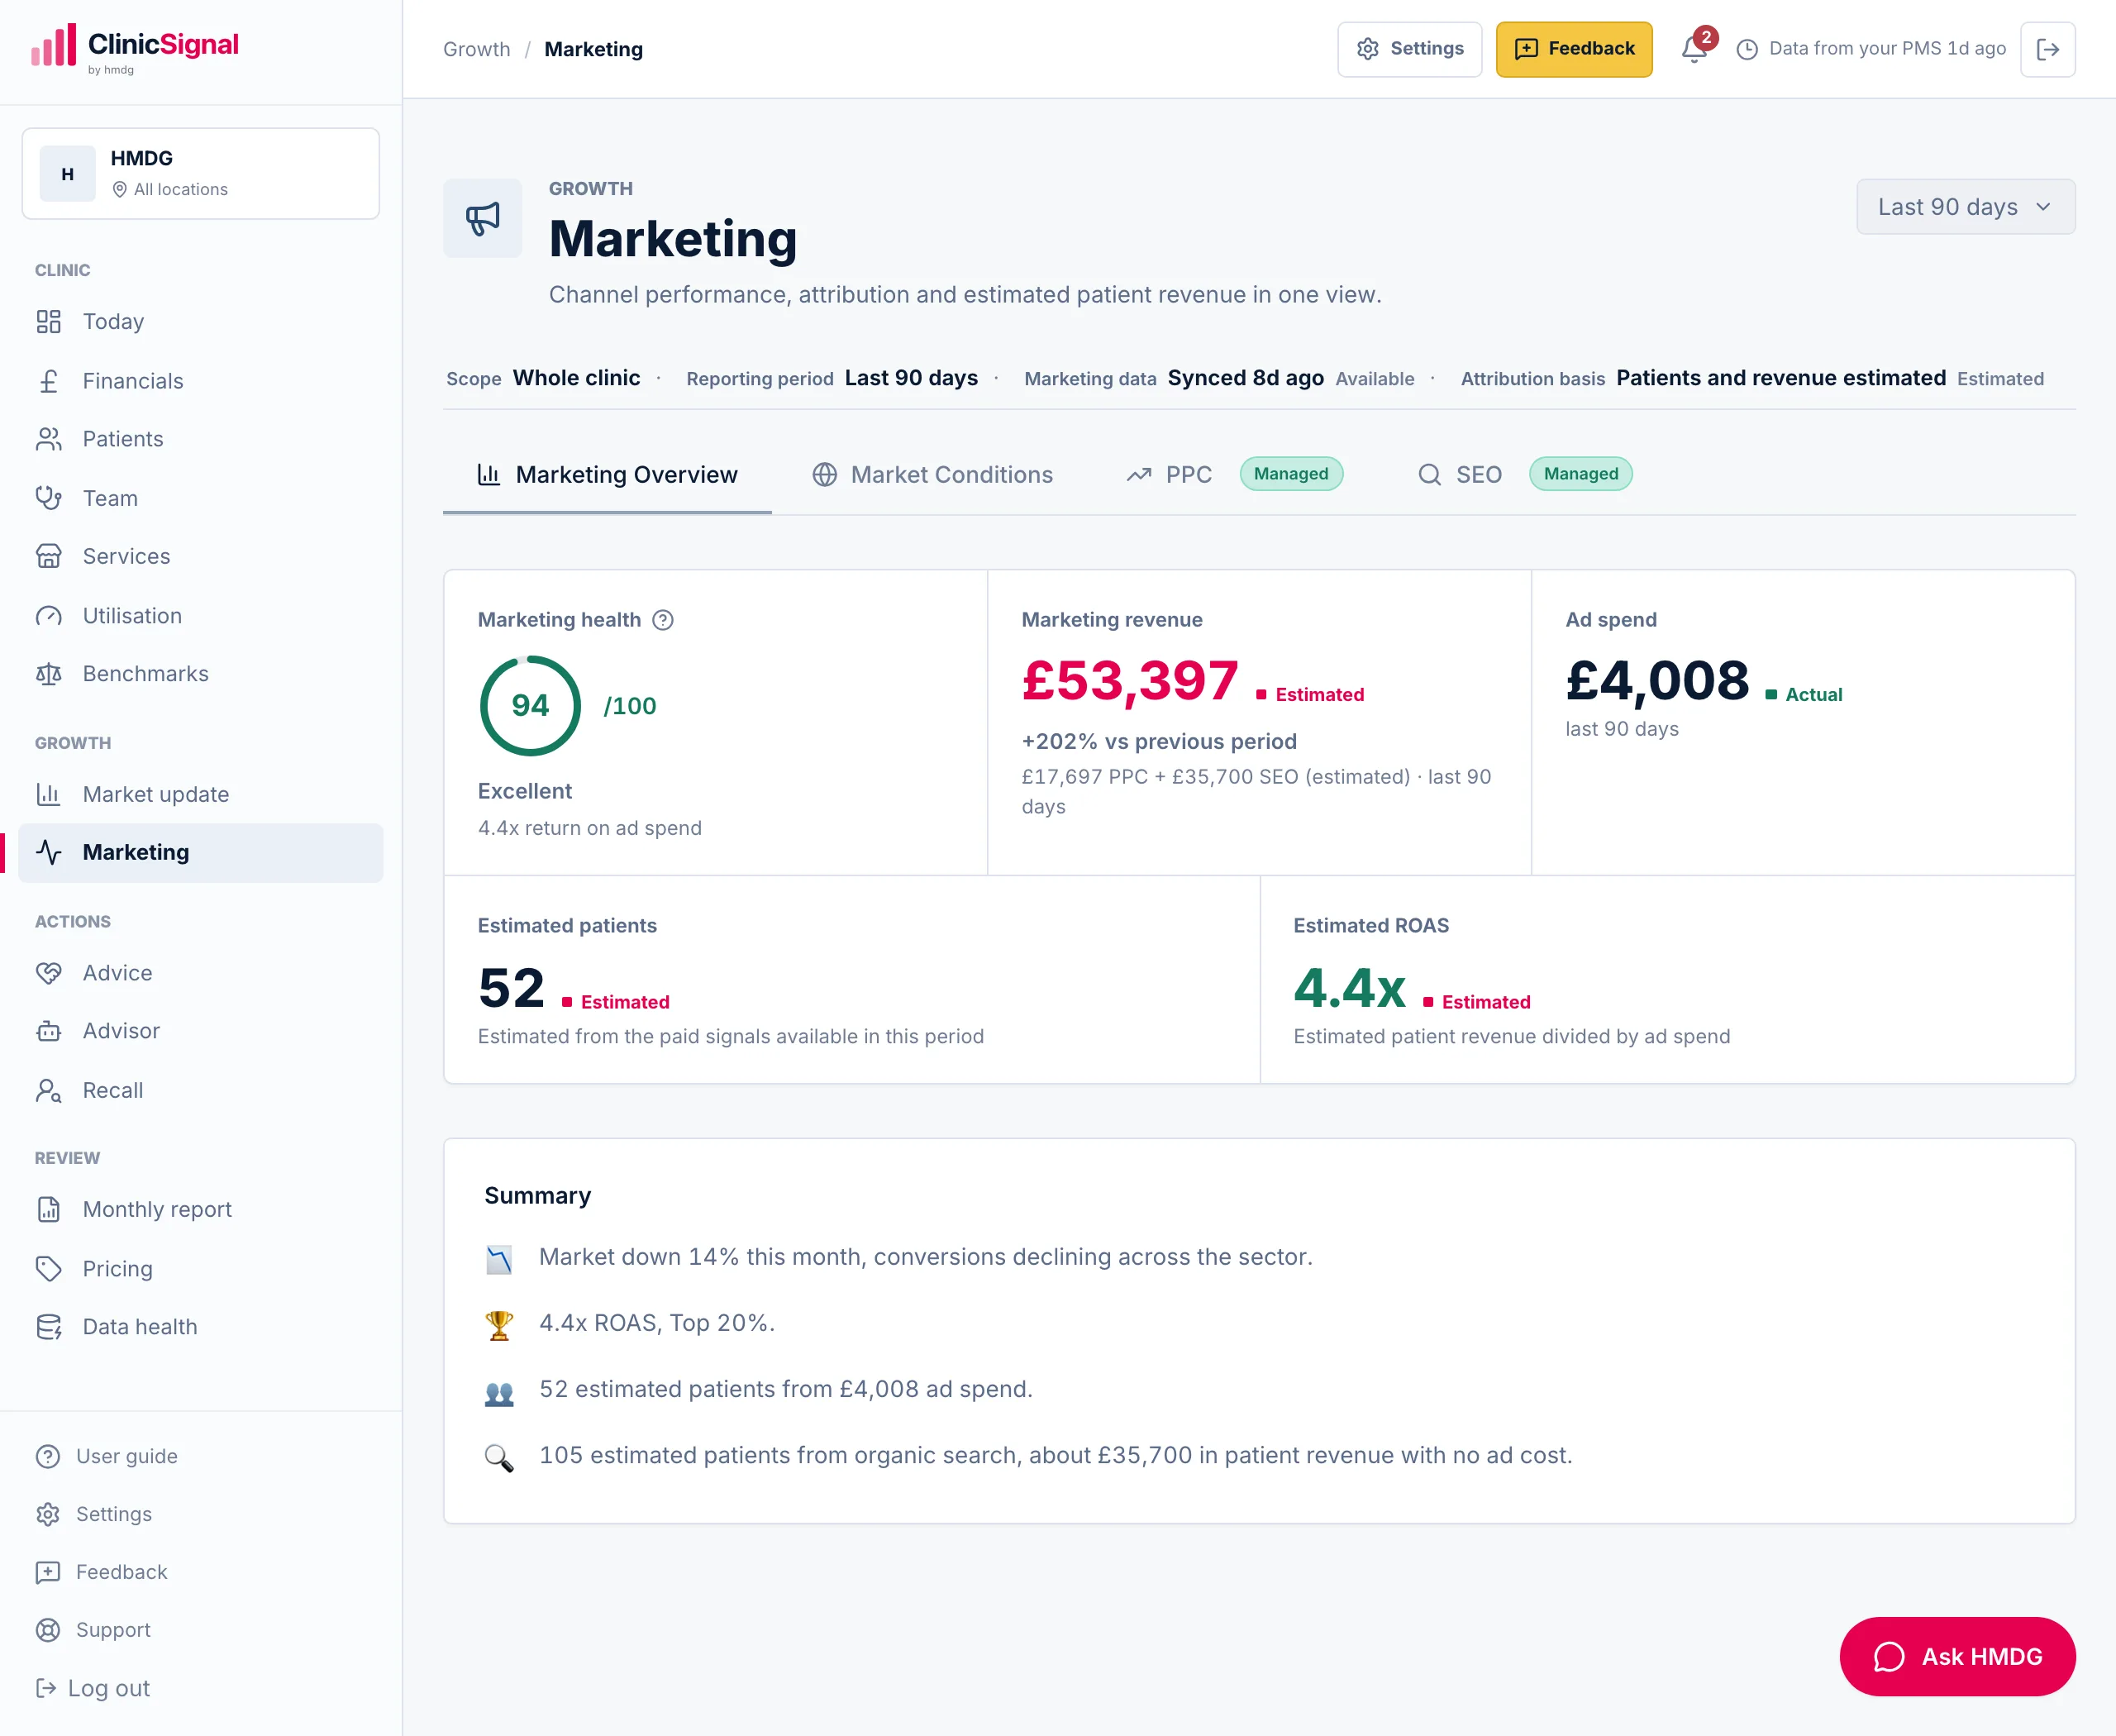The width and height of the screenshot is (2116, 1736).
Task: Click the £4,008 ad spend value
Action: (1657, 682)
